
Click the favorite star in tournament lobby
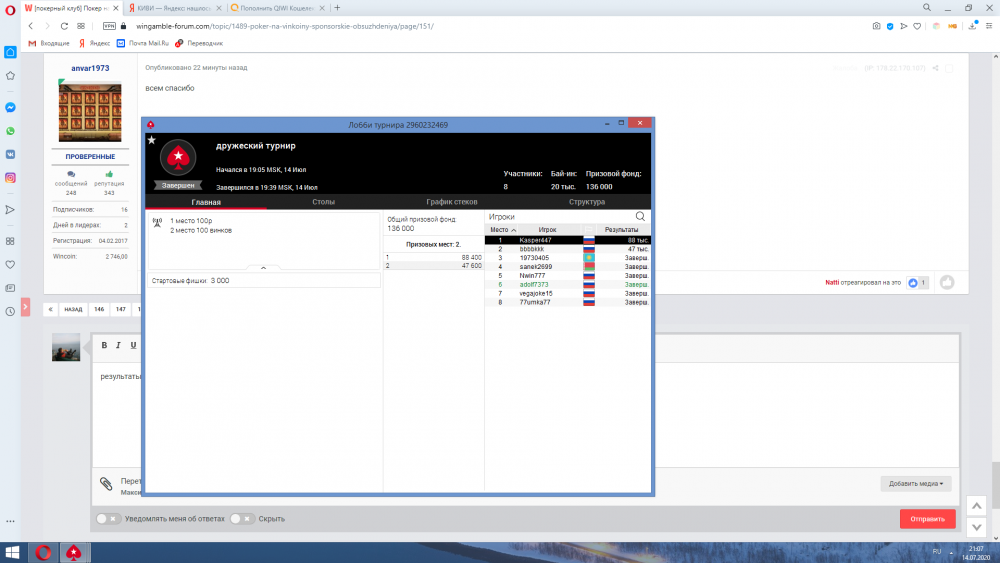click(152, 140)
